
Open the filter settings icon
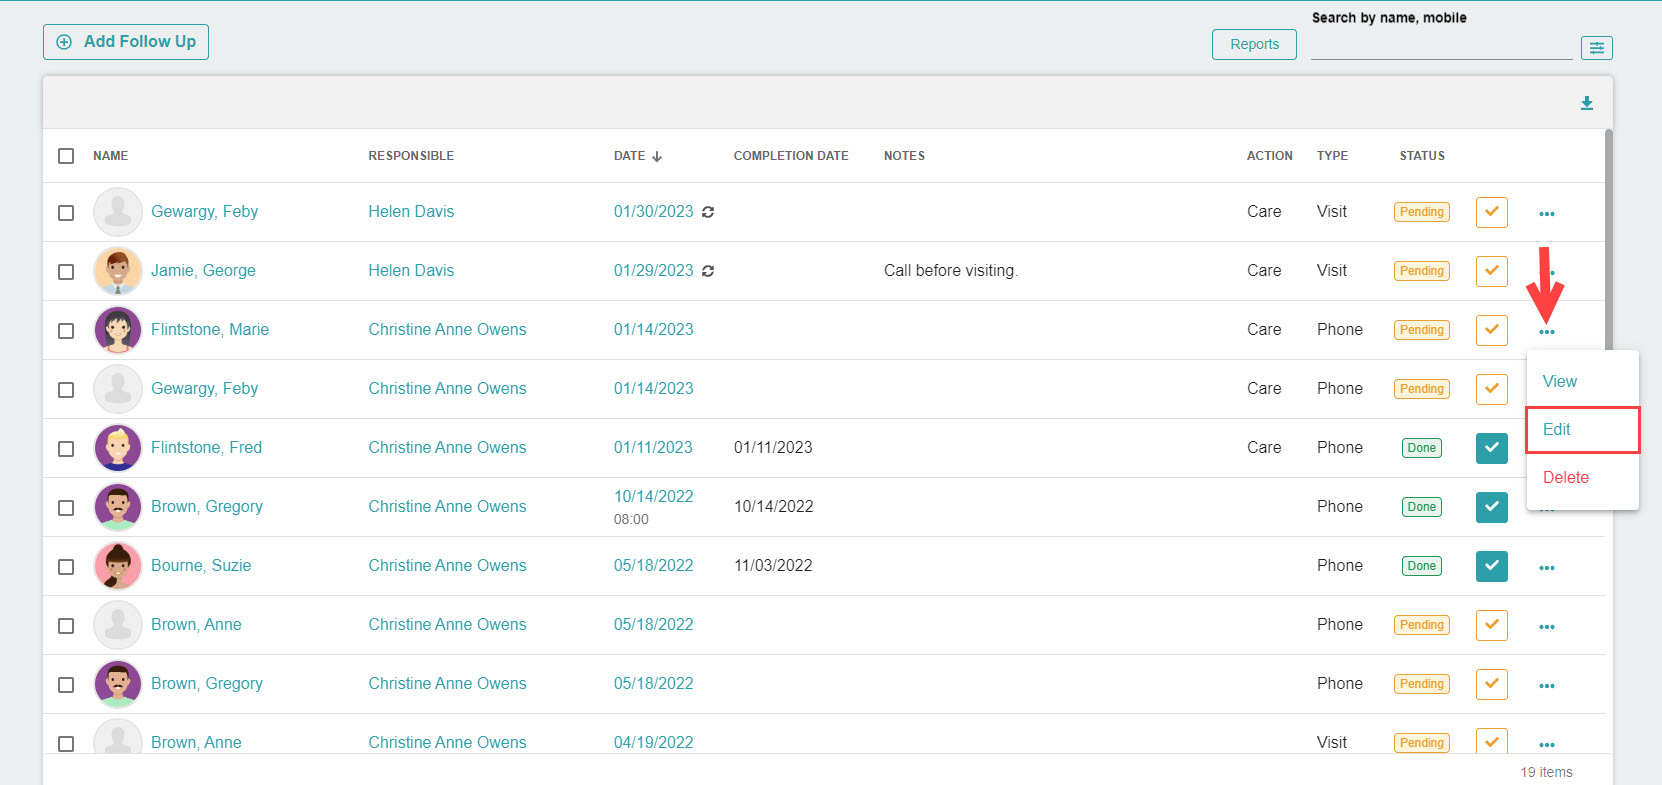[1596, 47]
